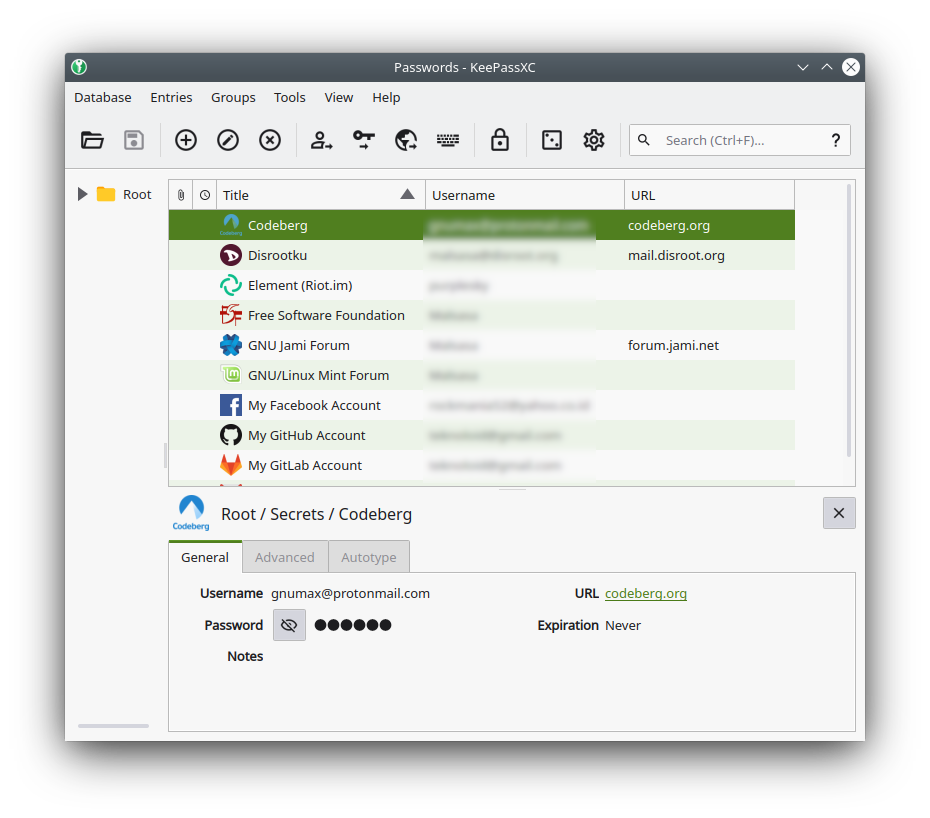
Task: Click the GitLab fox entry icon
Action: 231,466
